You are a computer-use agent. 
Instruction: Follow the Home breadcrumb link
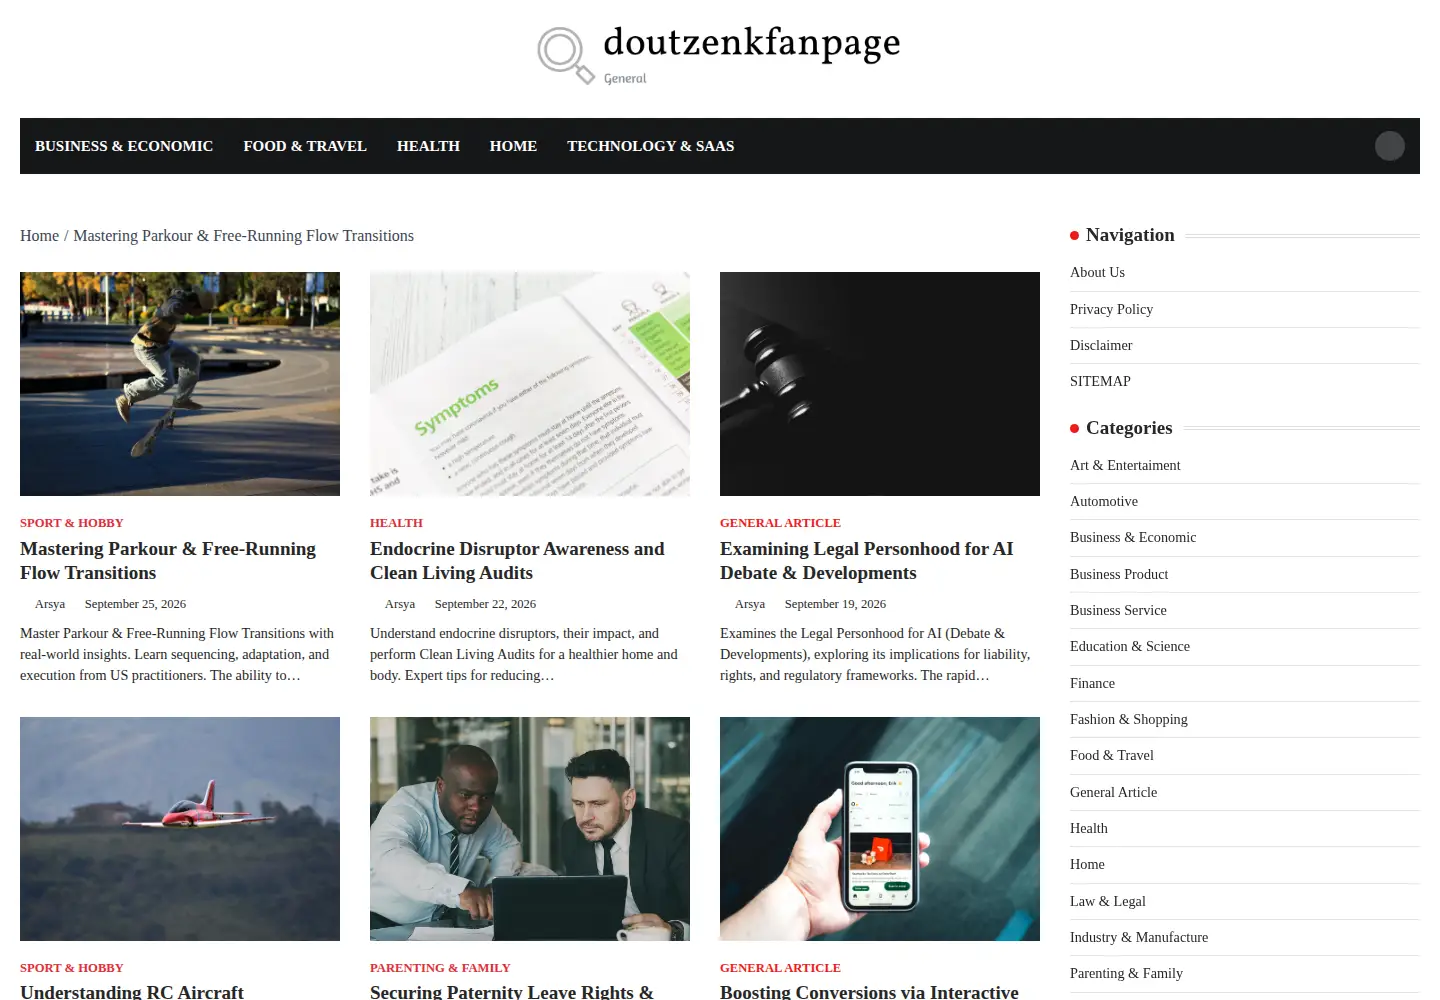click(39, 236)
